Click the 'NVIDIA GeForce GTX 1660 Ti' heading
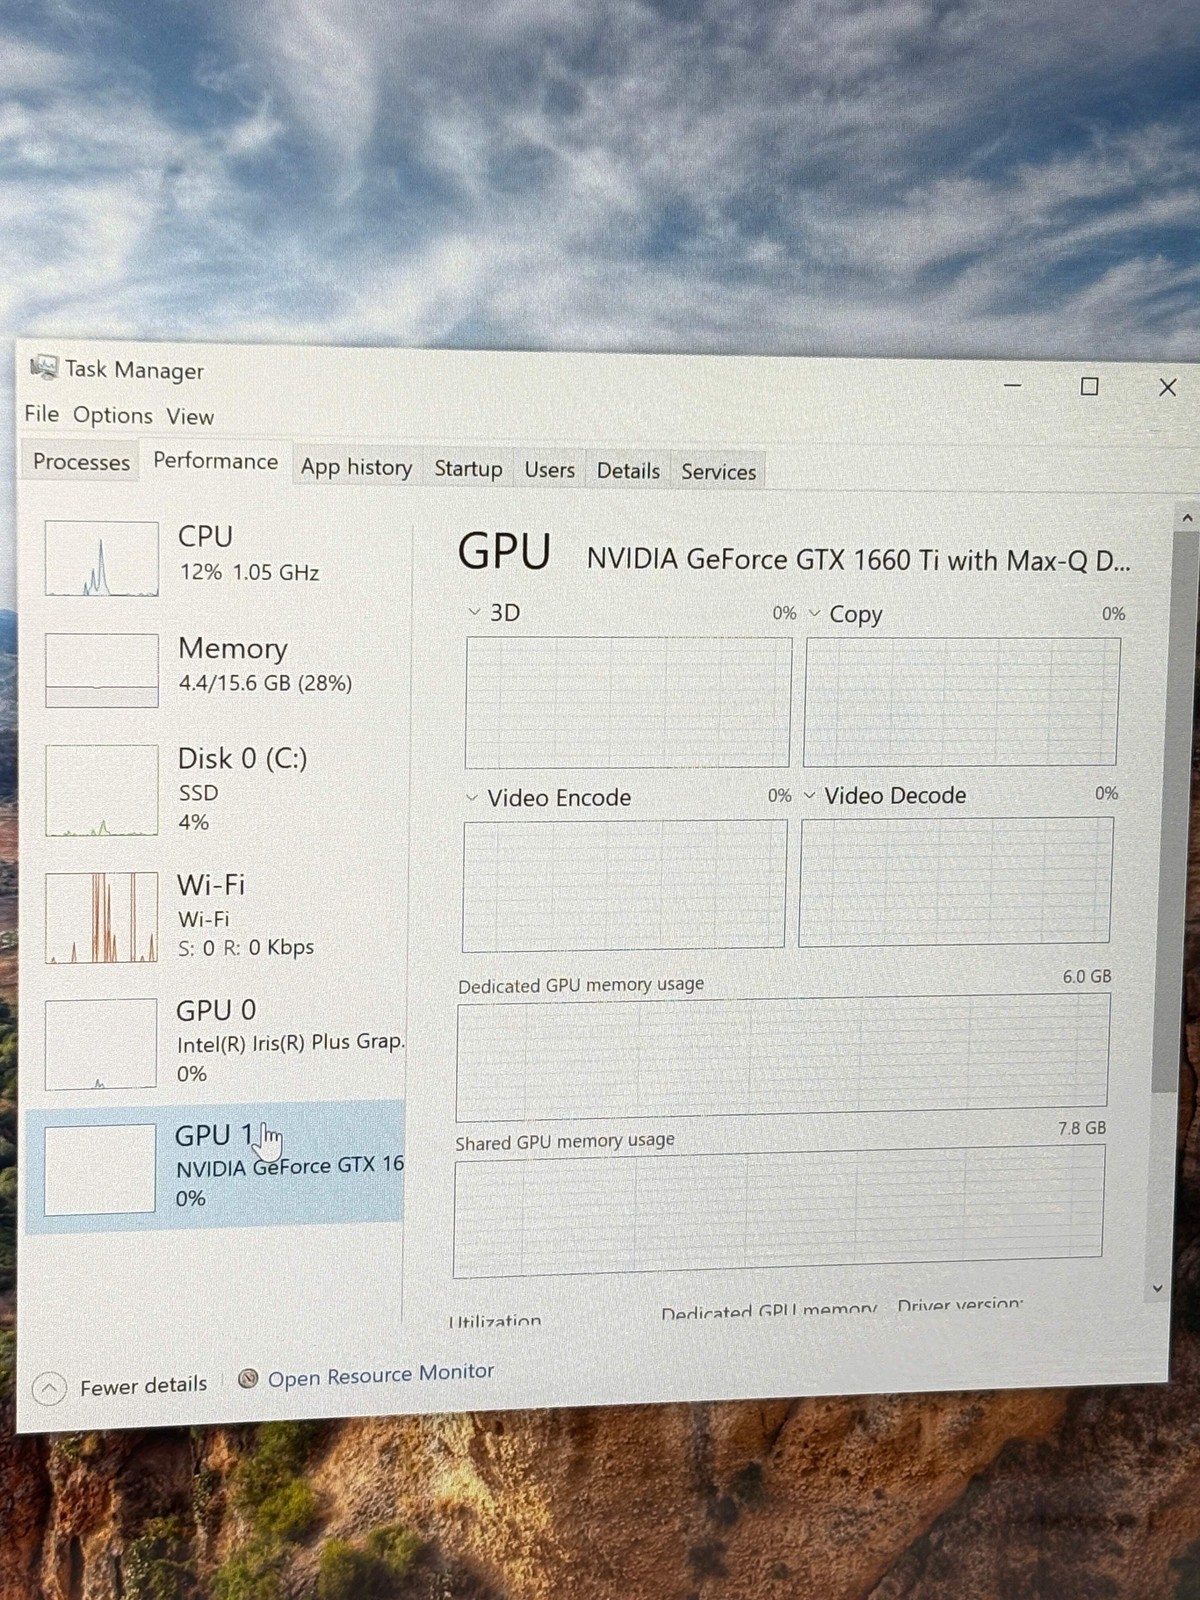The height and width of the screenshot is (1600, 1200). [x=858, y=559]
